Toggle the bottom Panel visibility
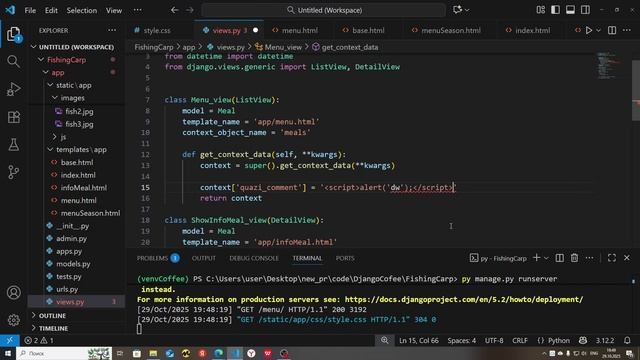 point(570,10)
